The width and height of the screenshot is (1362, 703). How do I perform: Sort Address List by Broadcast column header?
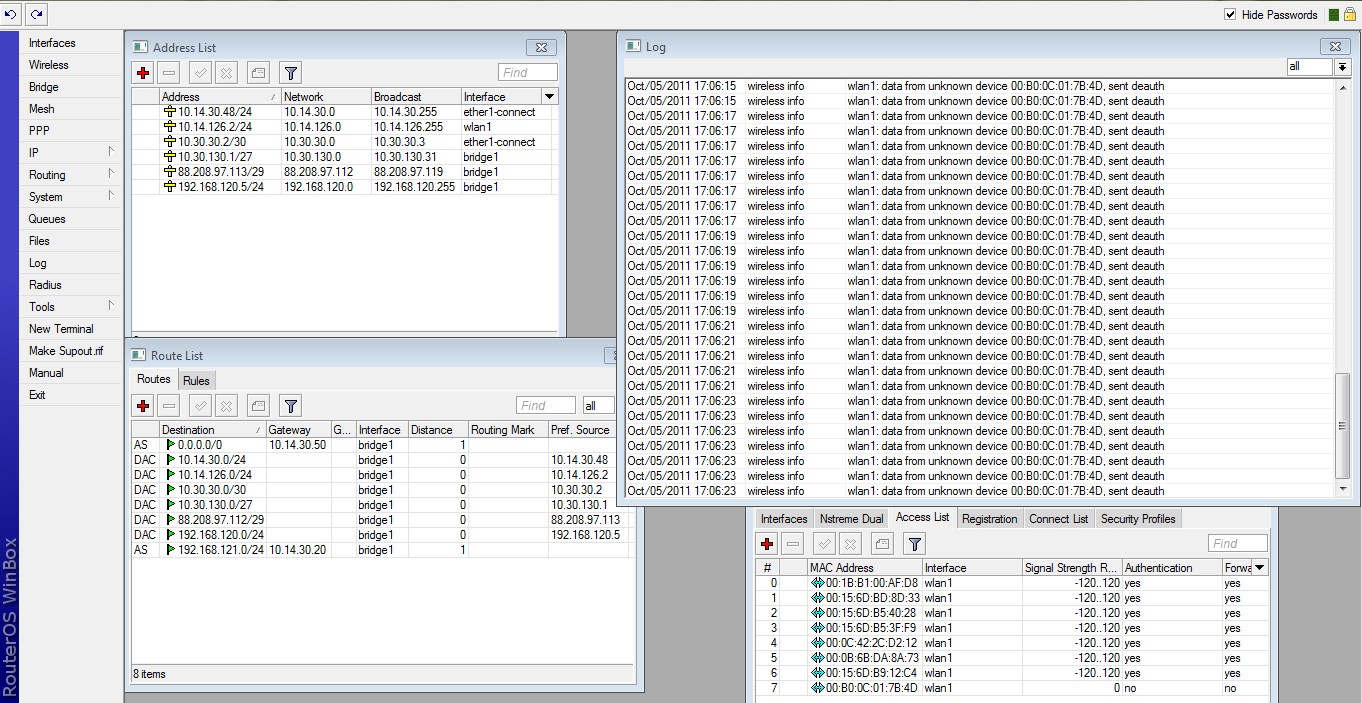416,97
